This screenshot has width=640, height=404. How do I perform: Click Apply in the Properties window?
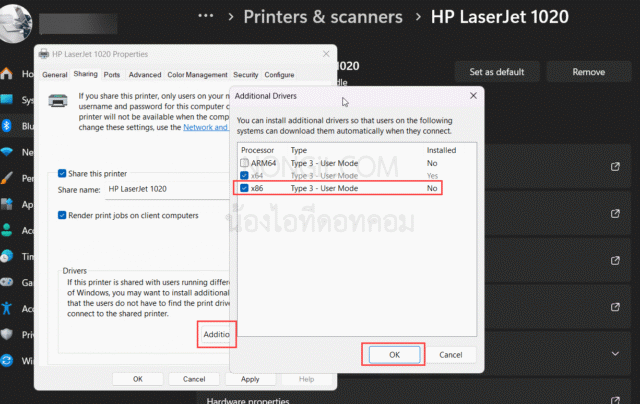pyautogui.click(x=250, y=379)
